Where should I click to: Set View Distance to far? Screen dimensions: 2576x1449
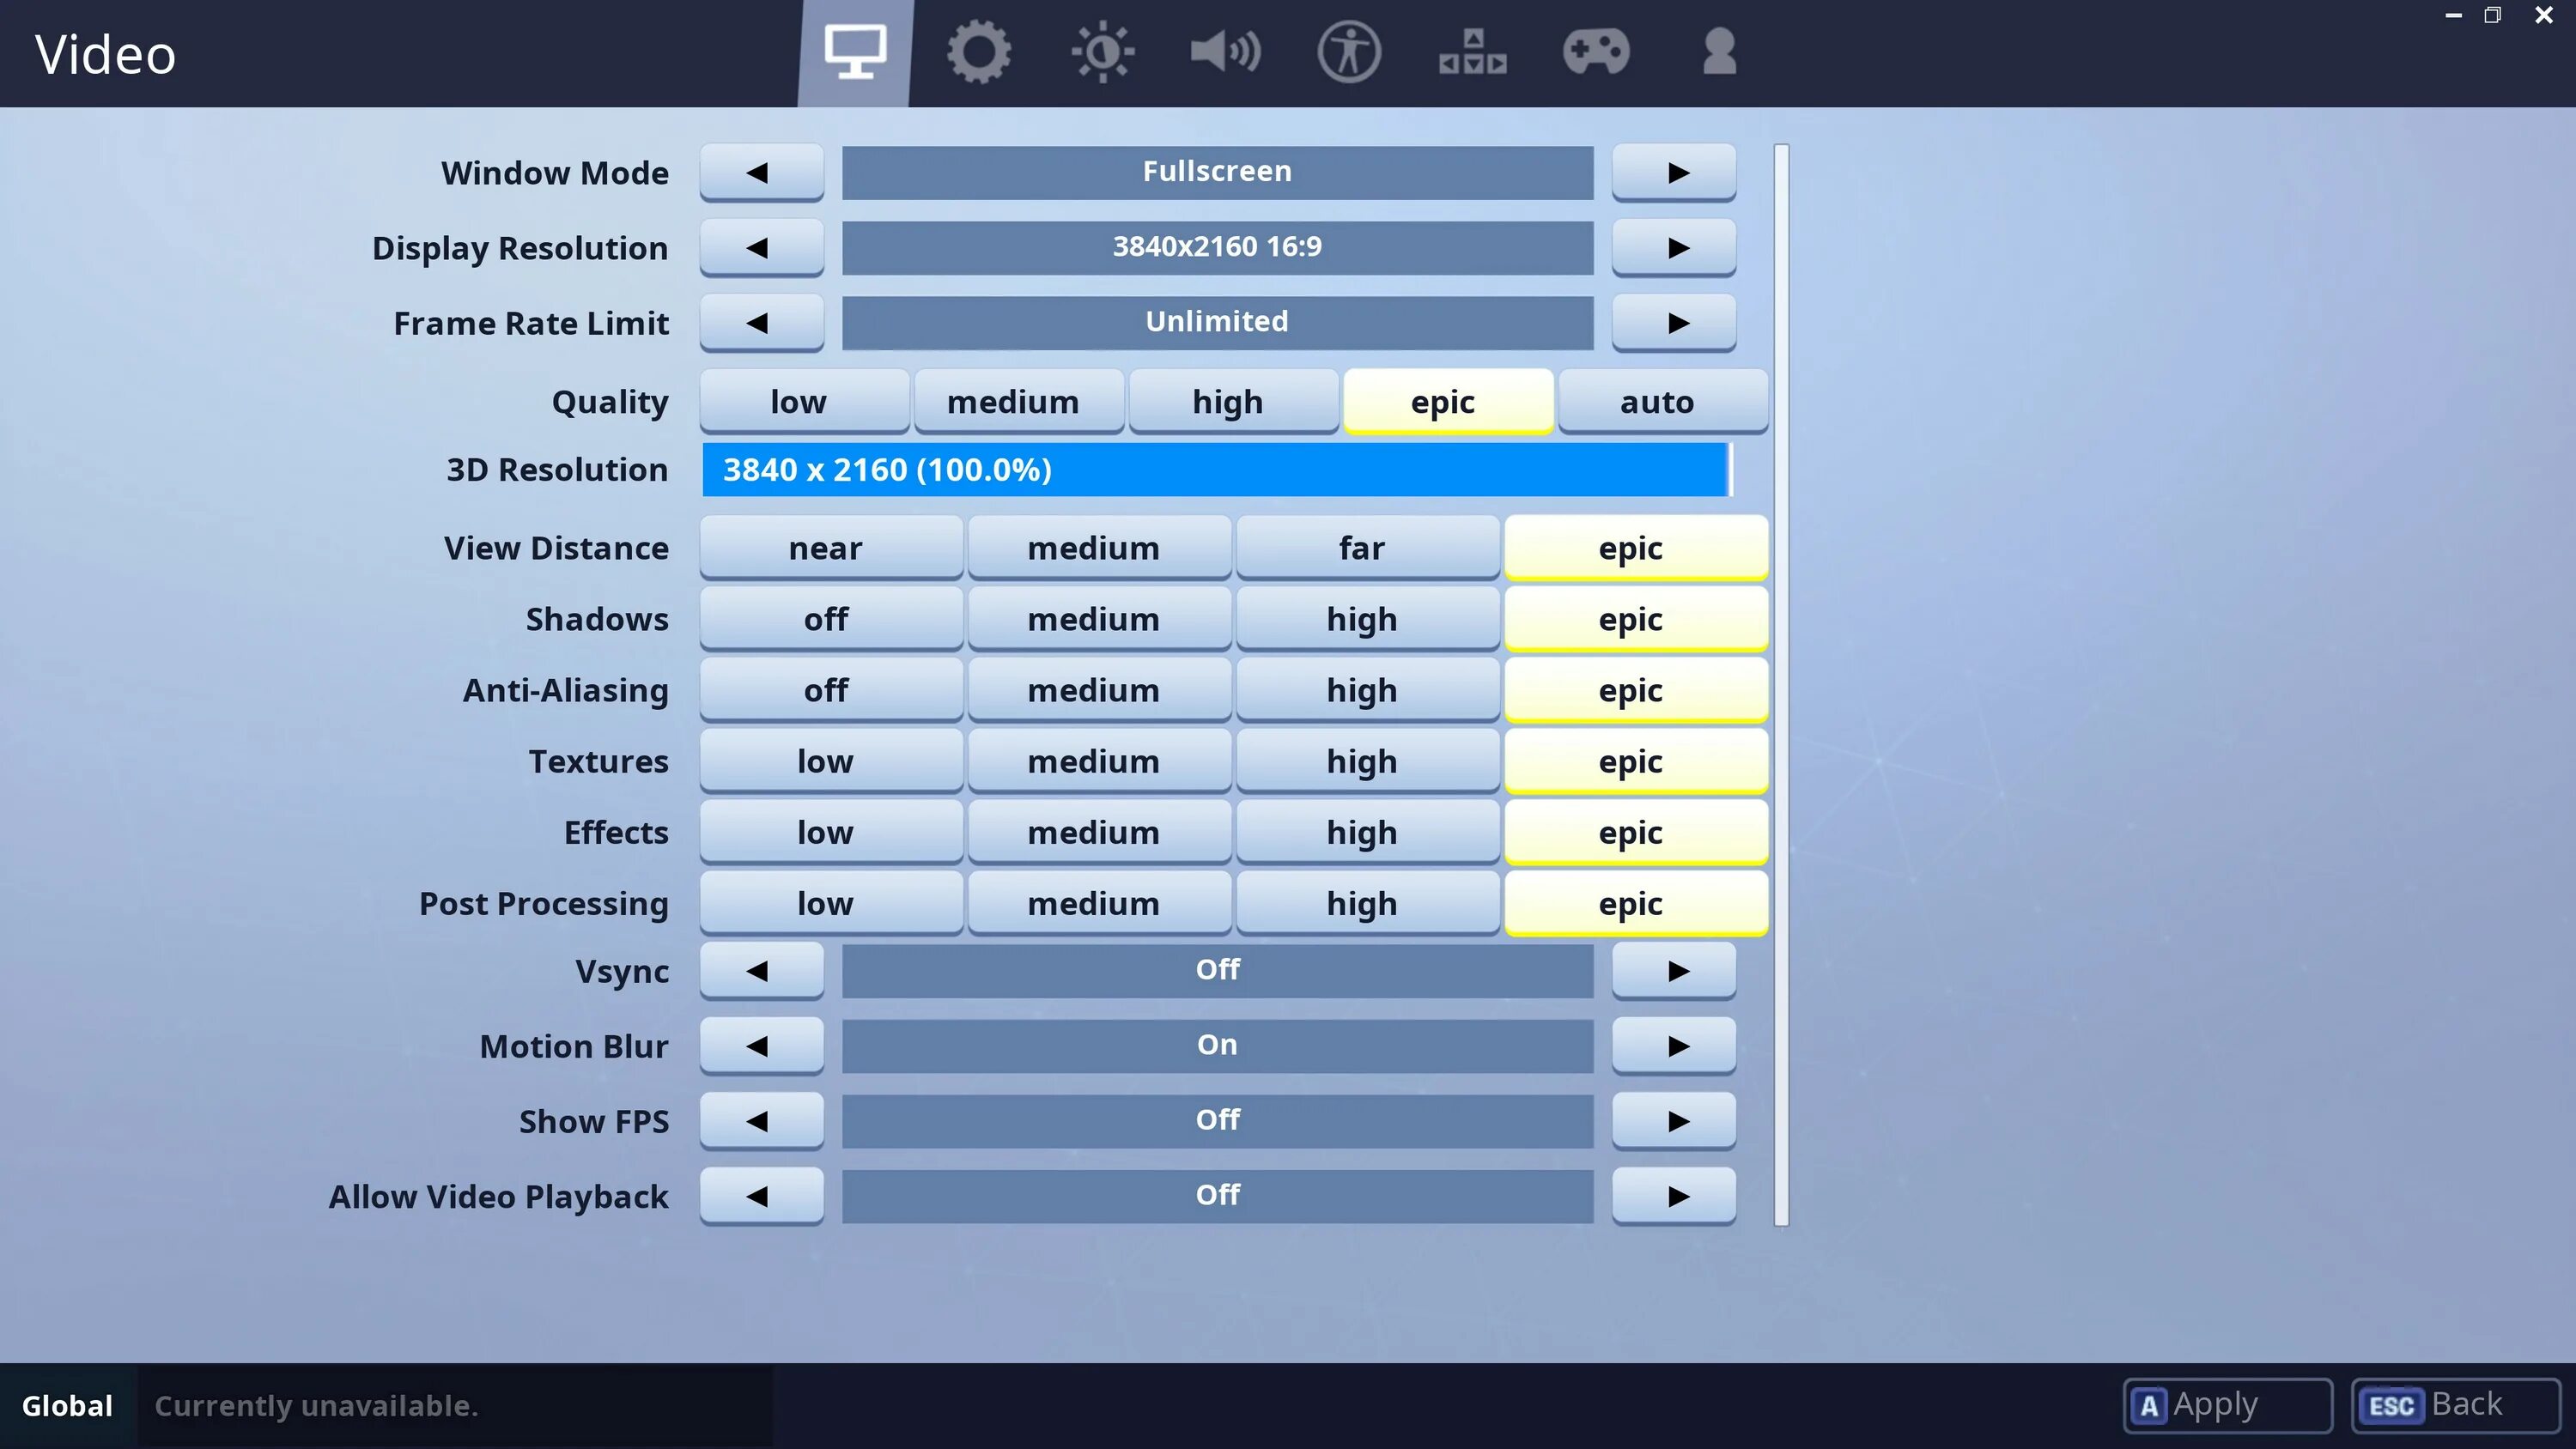click(x=1360, y=547)
